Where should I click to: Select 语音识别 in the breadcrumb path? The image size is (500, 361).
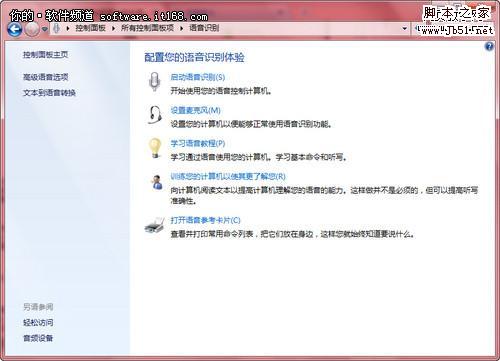coord(204,28)
